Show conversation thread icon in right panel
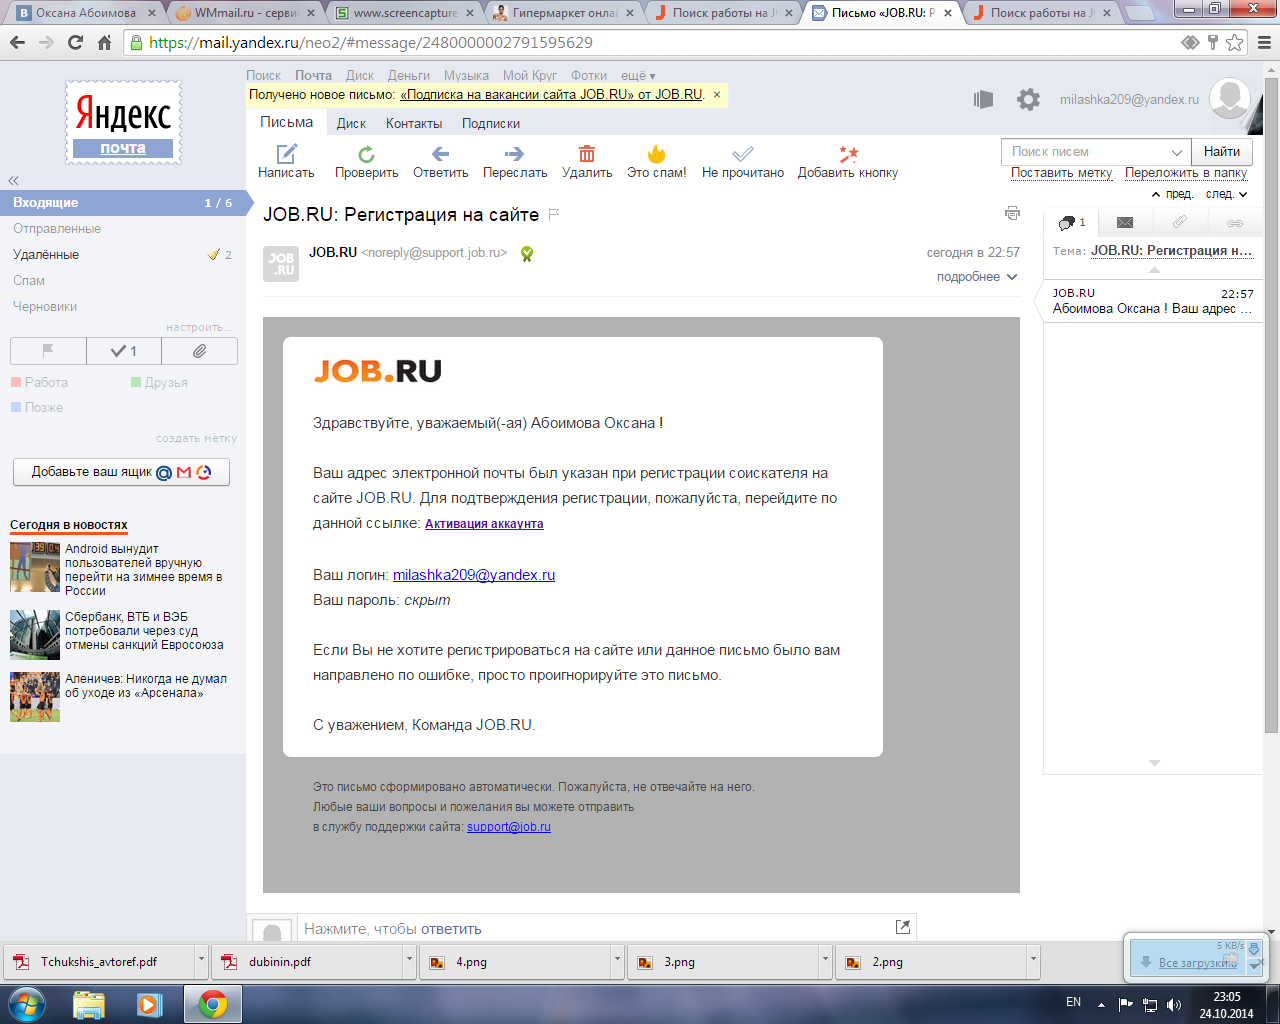 point(1071,222)
